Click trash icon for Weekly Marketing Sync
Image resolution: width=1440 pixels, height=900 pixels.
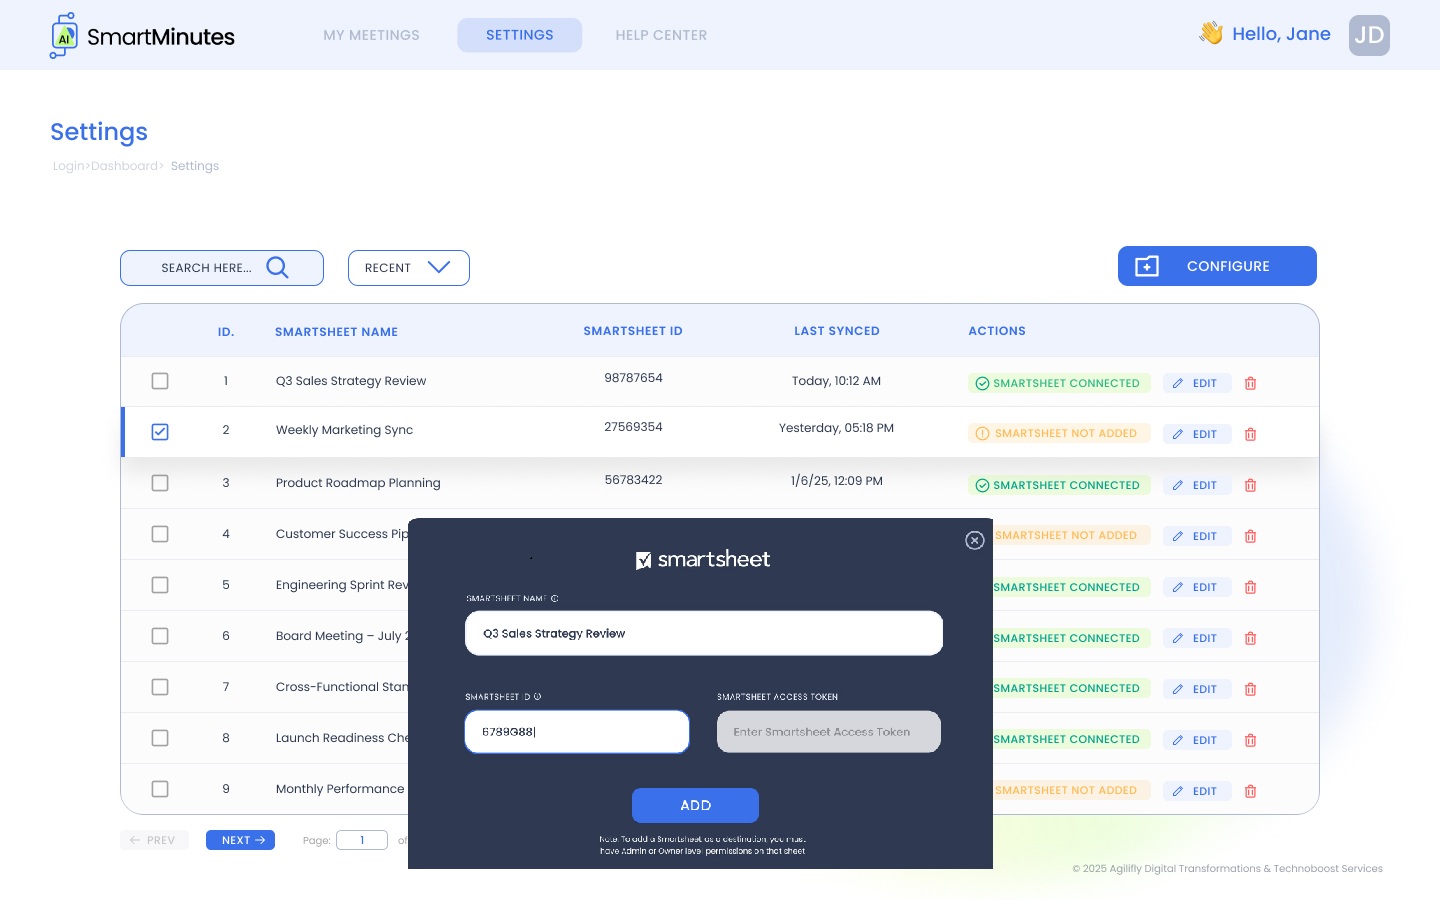click(1250, 435)
